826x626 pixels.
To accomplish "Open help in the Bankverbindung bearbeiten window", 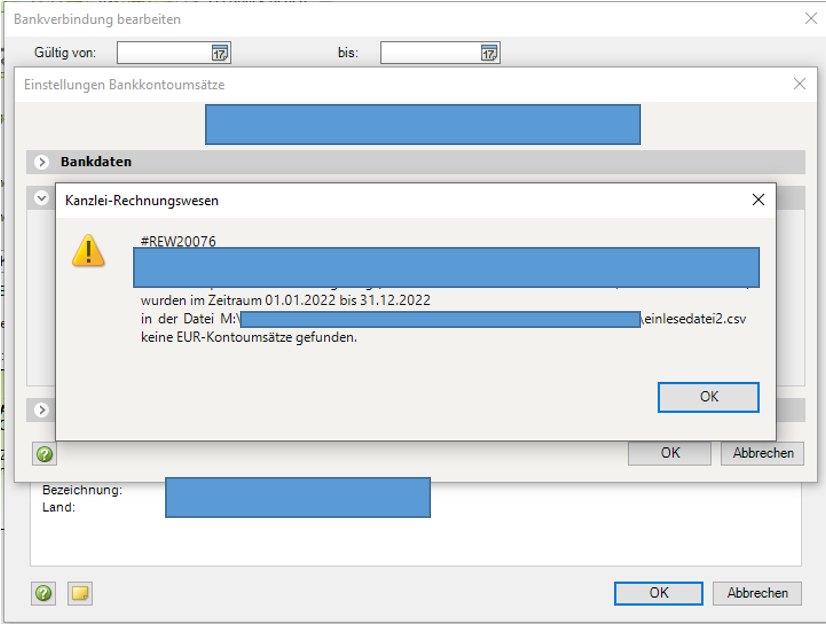I will [x=43, y=593].
